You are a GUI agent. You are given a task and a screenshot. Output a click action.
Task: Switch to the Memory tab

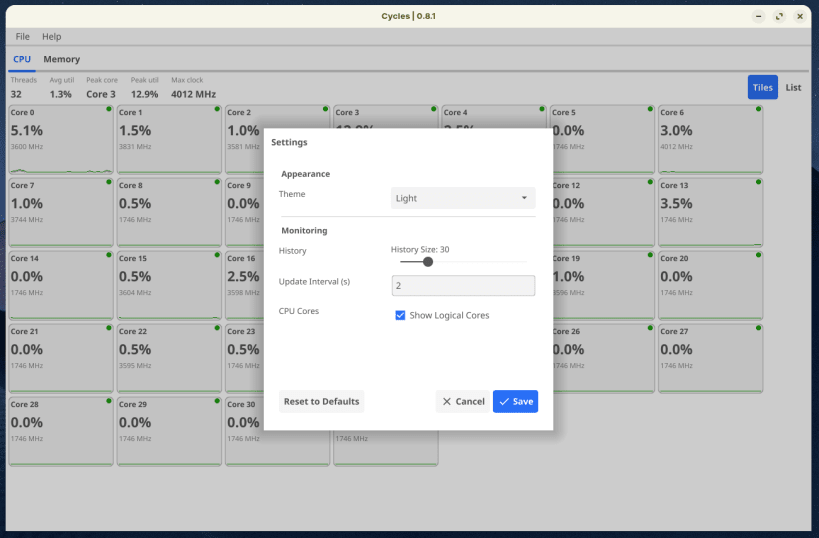62,59
